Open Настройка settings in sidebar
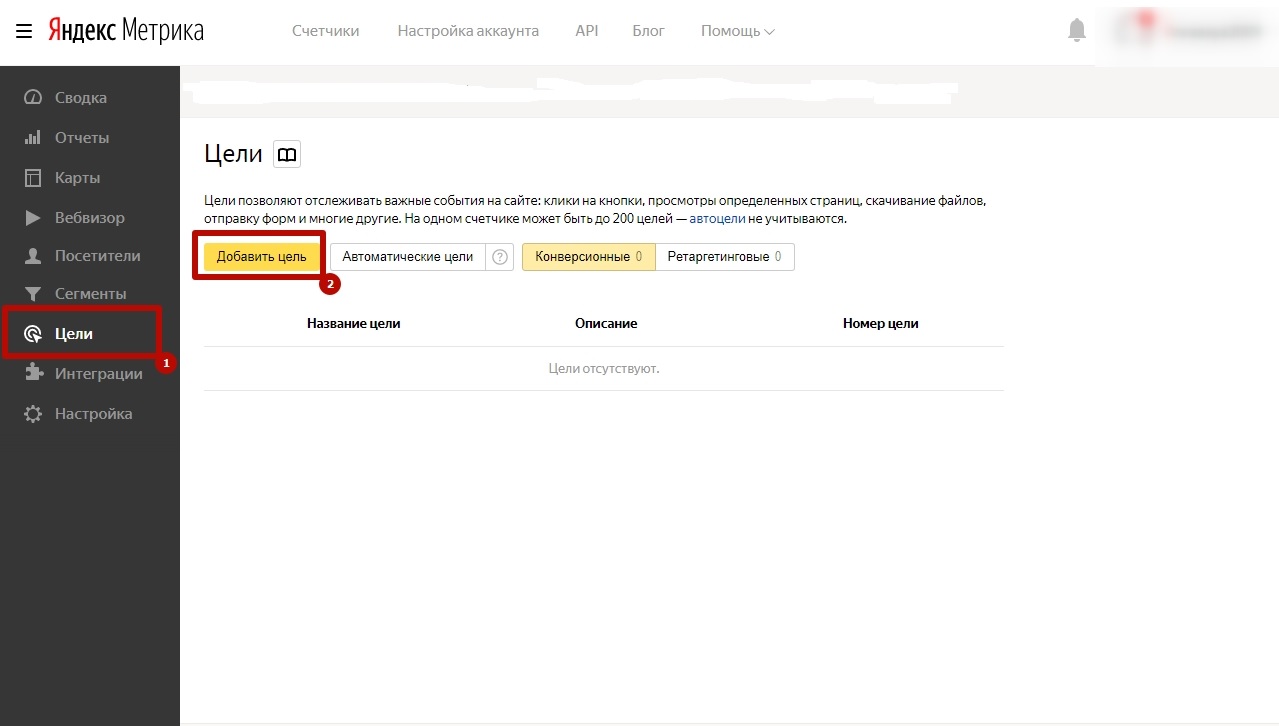The height and width of the screenshot is (726, 1279). pos(93,414)
